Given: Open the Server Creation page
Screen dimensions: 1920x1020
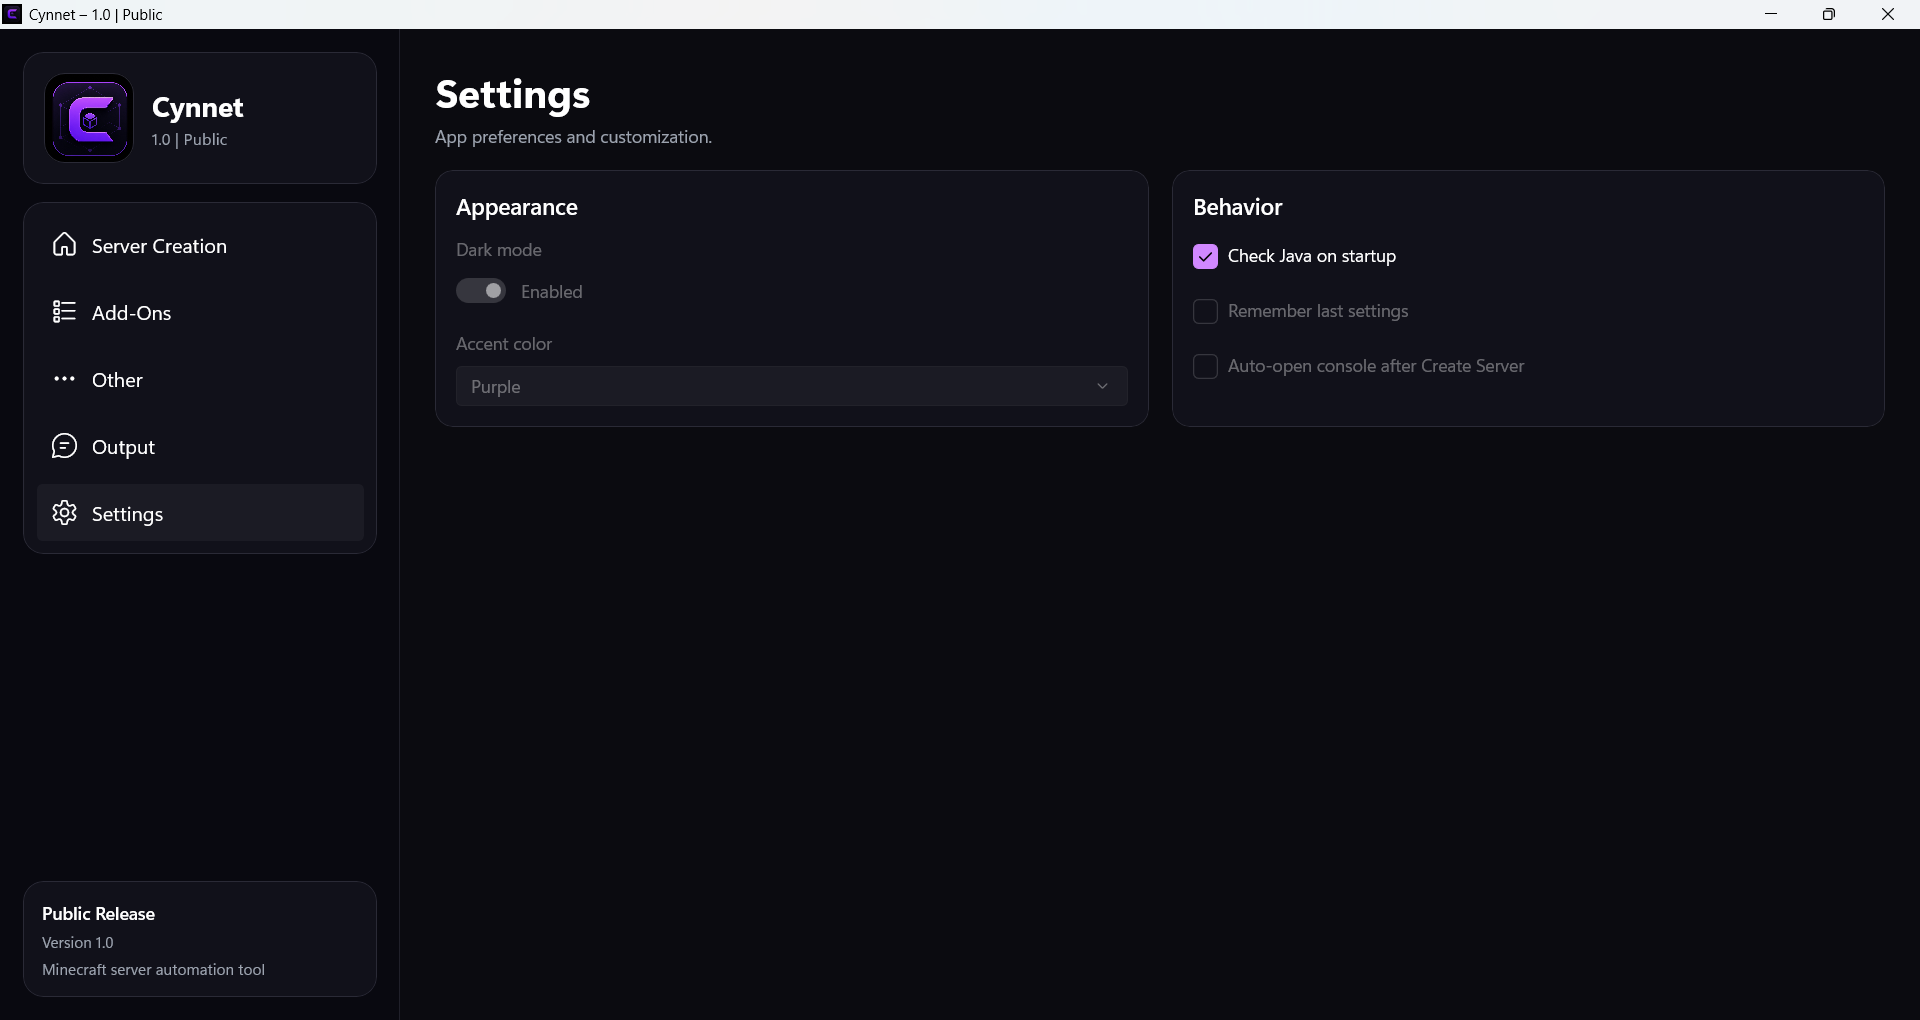Looking at the screenshot, I should point(200,246).
